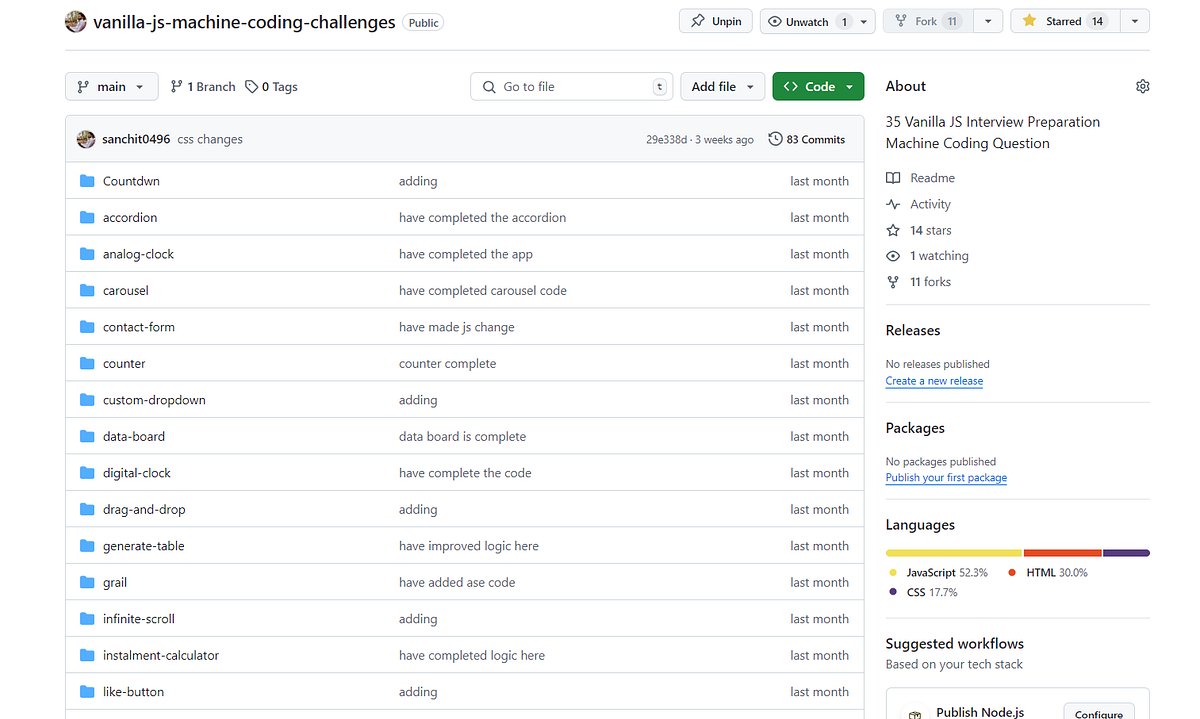Click the Readme book icon
This screenshot has width=1200, height=719.
click(x=893, y=177)
